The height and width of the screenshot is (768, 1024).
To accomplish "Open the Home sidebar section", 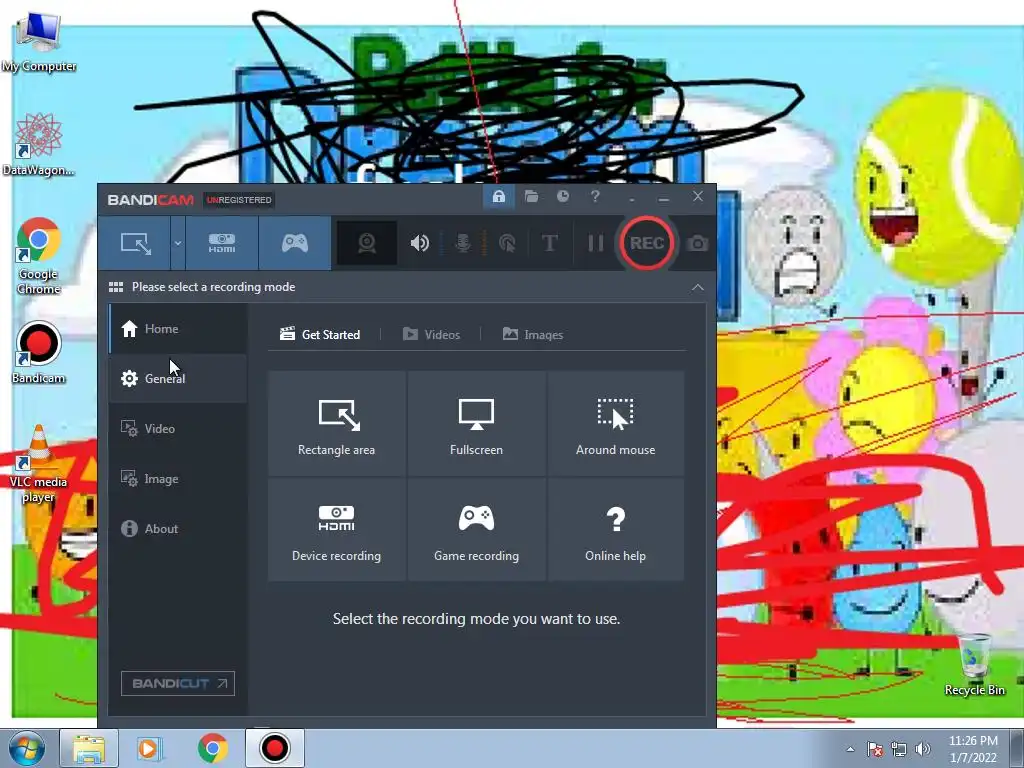I will pyautogui.click(x=178, y=328).
